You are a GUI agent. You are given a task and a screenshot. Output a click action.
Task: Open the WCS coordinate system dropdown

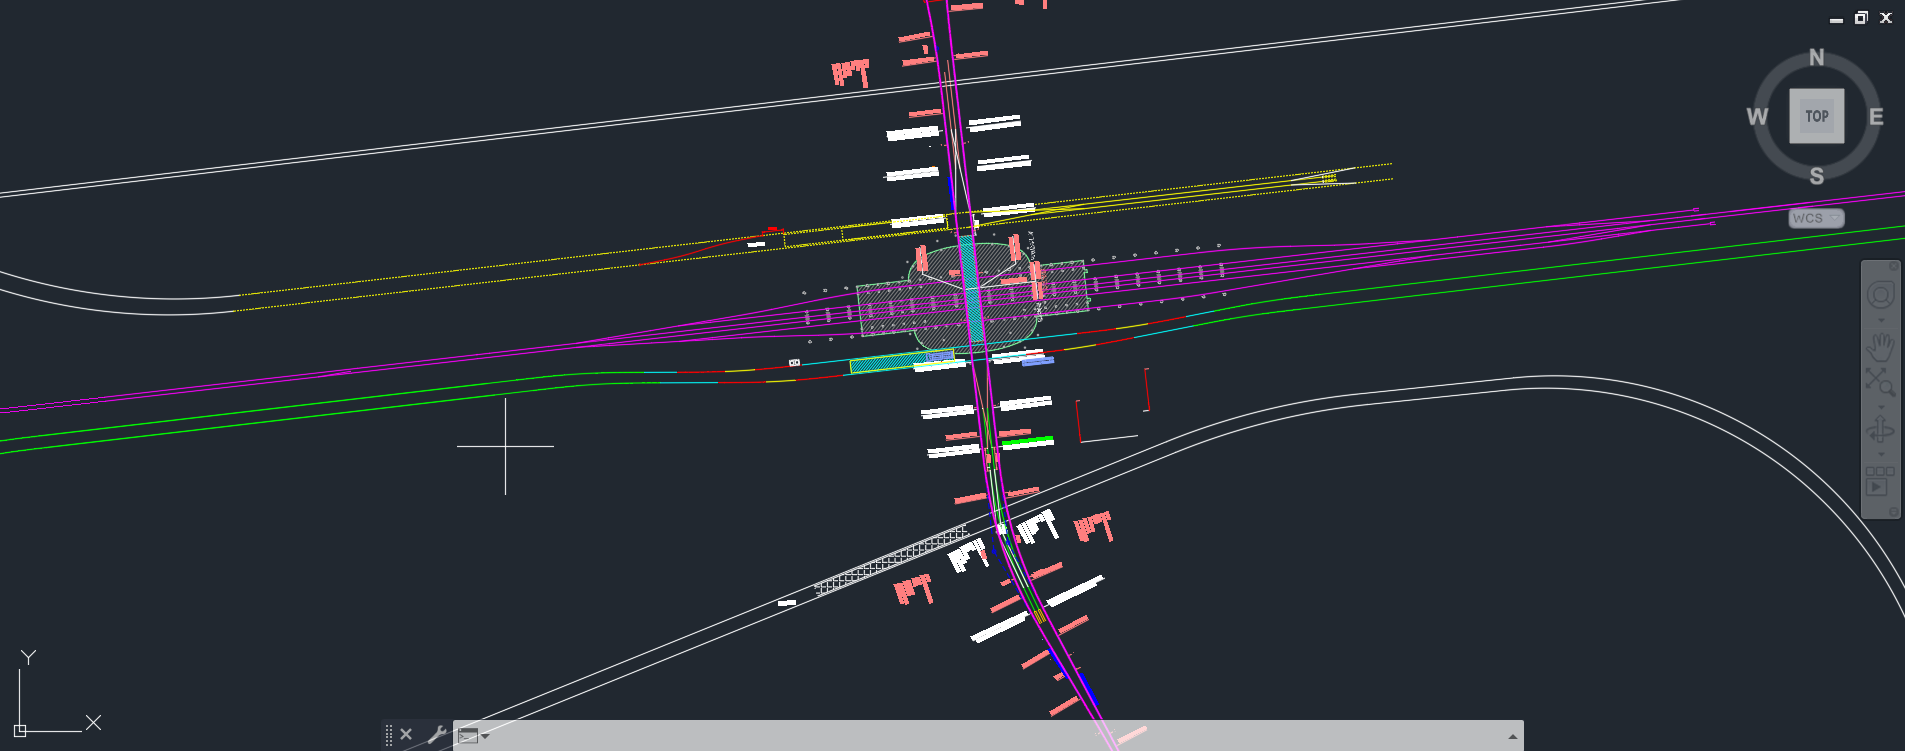(x=1816, y=218)
